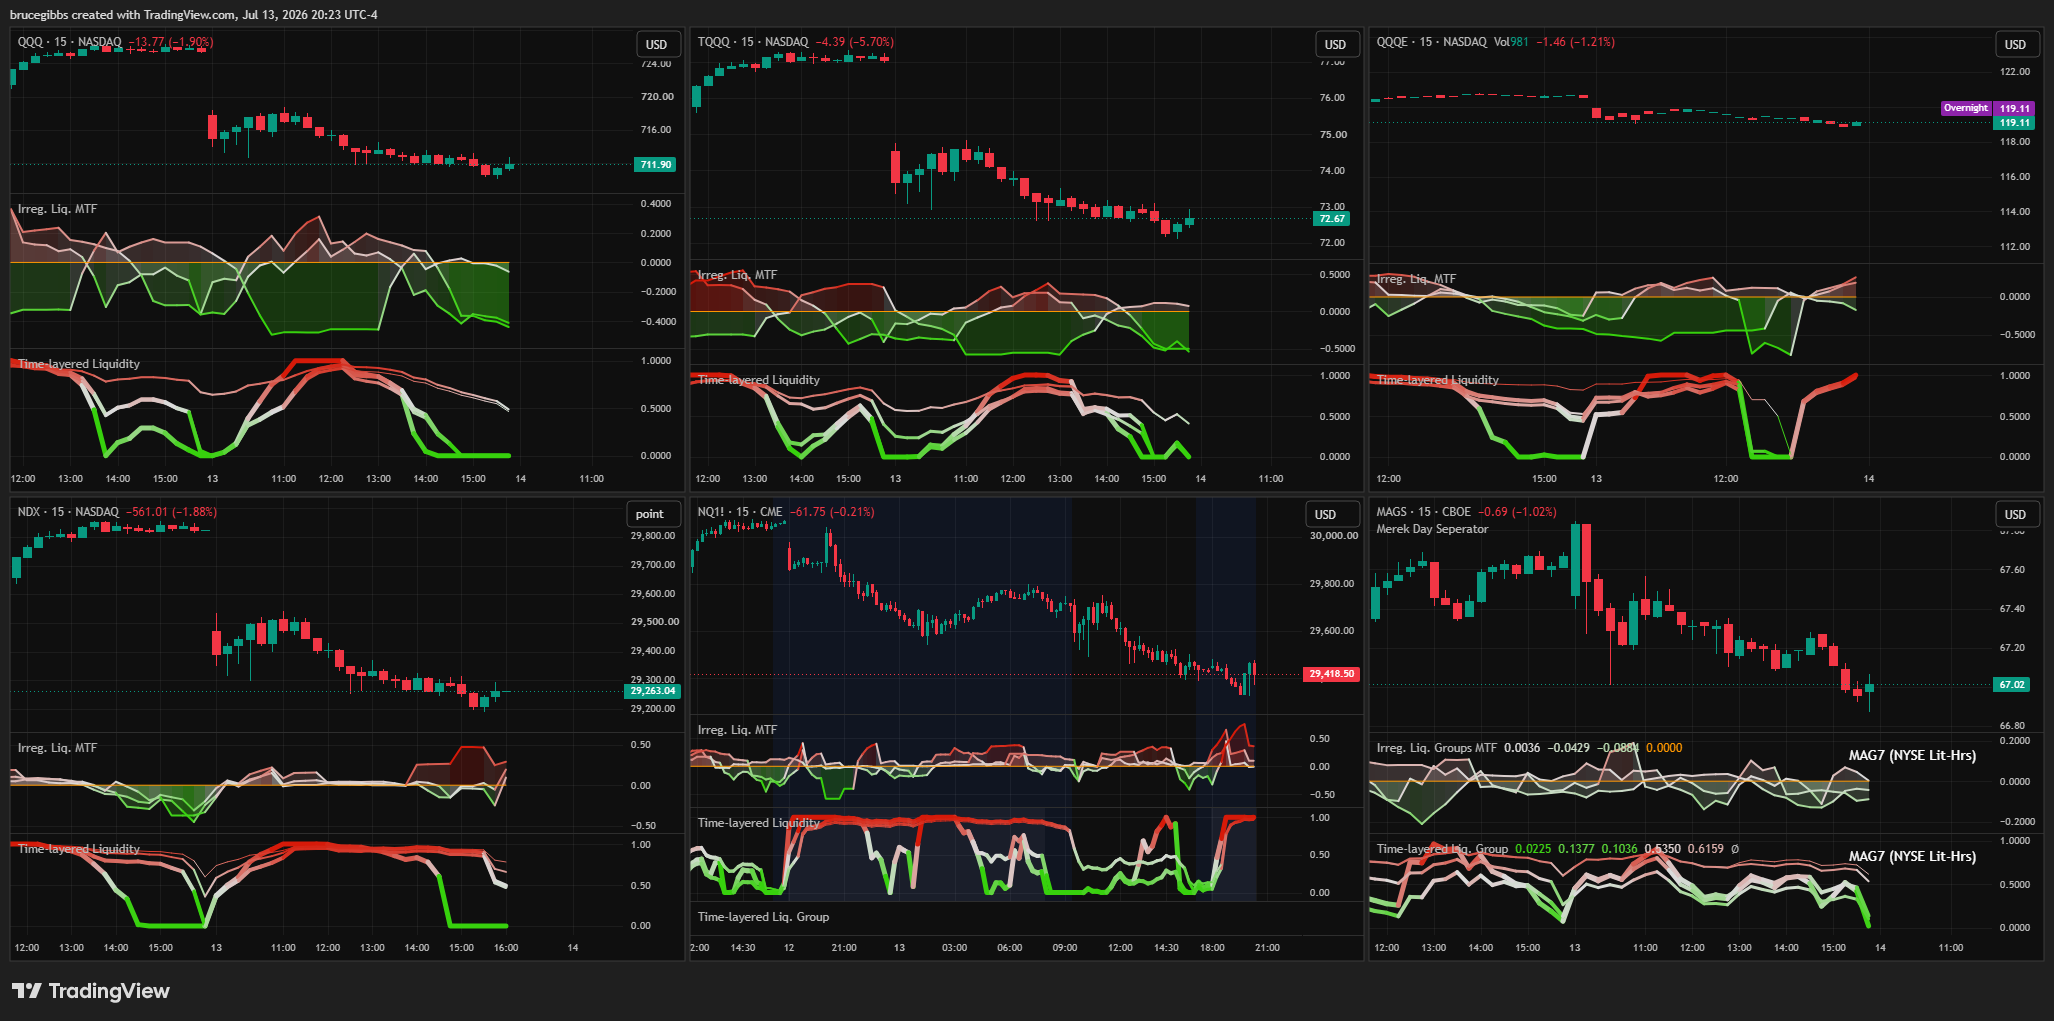Viewport: 2054px width, 1021px height.
Task: Click QQQ change value -13.77 (-1.90%)
Action: pyautogui.click(x=171, y=42)
